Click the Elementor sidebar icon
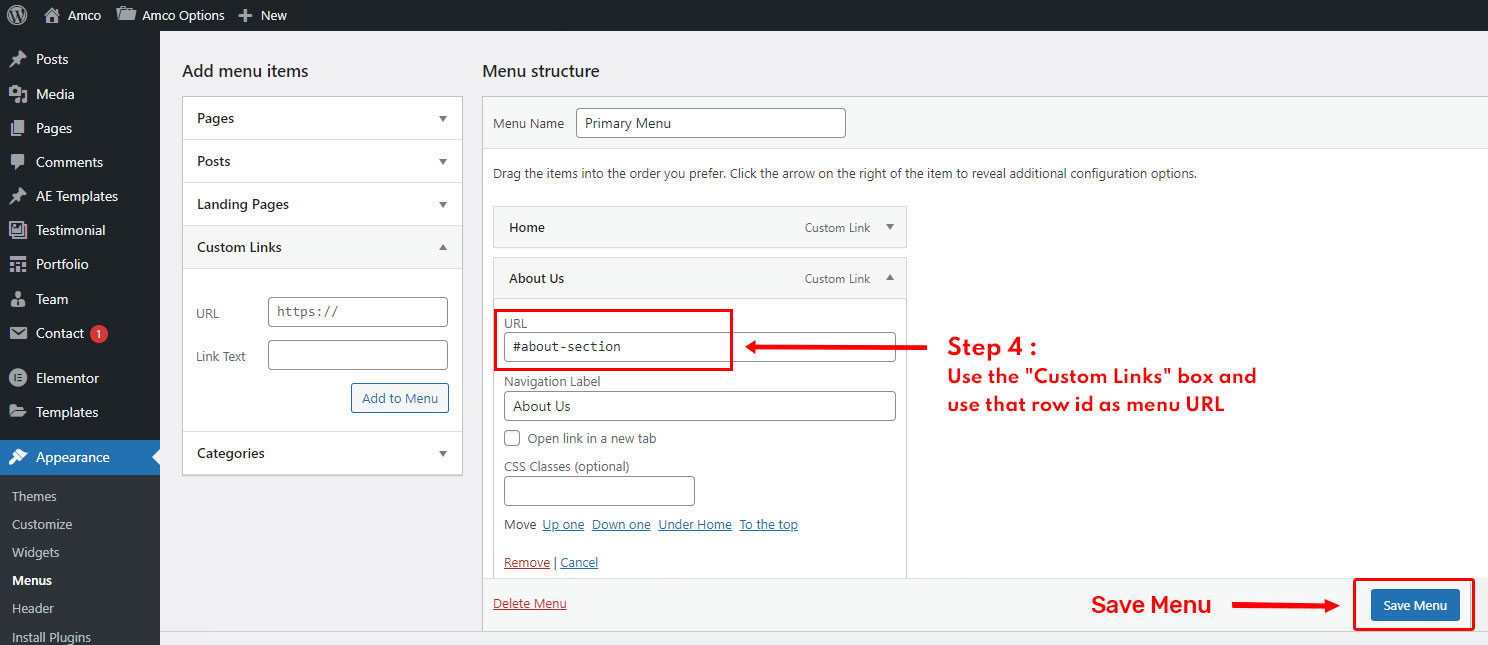Viewport: 1488px width, 645px height. 18,378
